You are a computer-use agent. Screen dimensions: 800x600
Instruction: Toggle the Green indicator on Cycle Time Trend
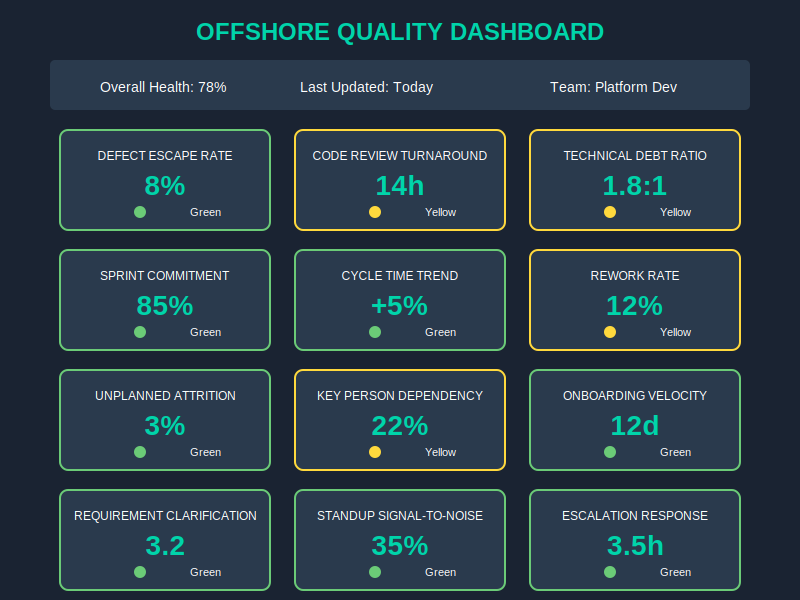[375, 332]
